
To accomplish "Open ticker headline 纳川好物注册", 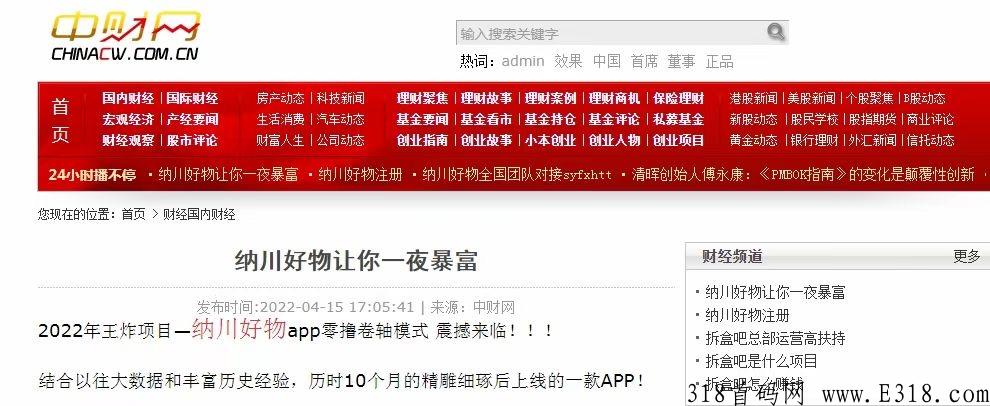I will pyautogui.click(x=361, y=175).
